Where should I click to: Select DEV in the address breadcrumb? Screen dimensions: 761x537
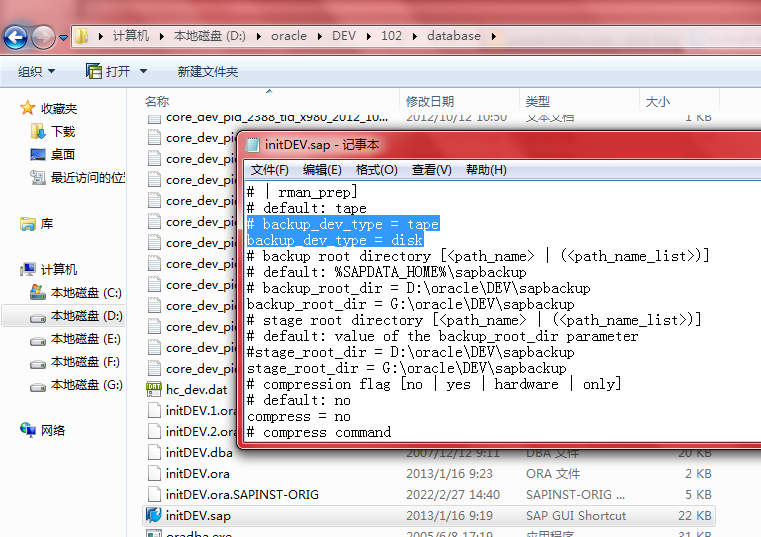344,36
